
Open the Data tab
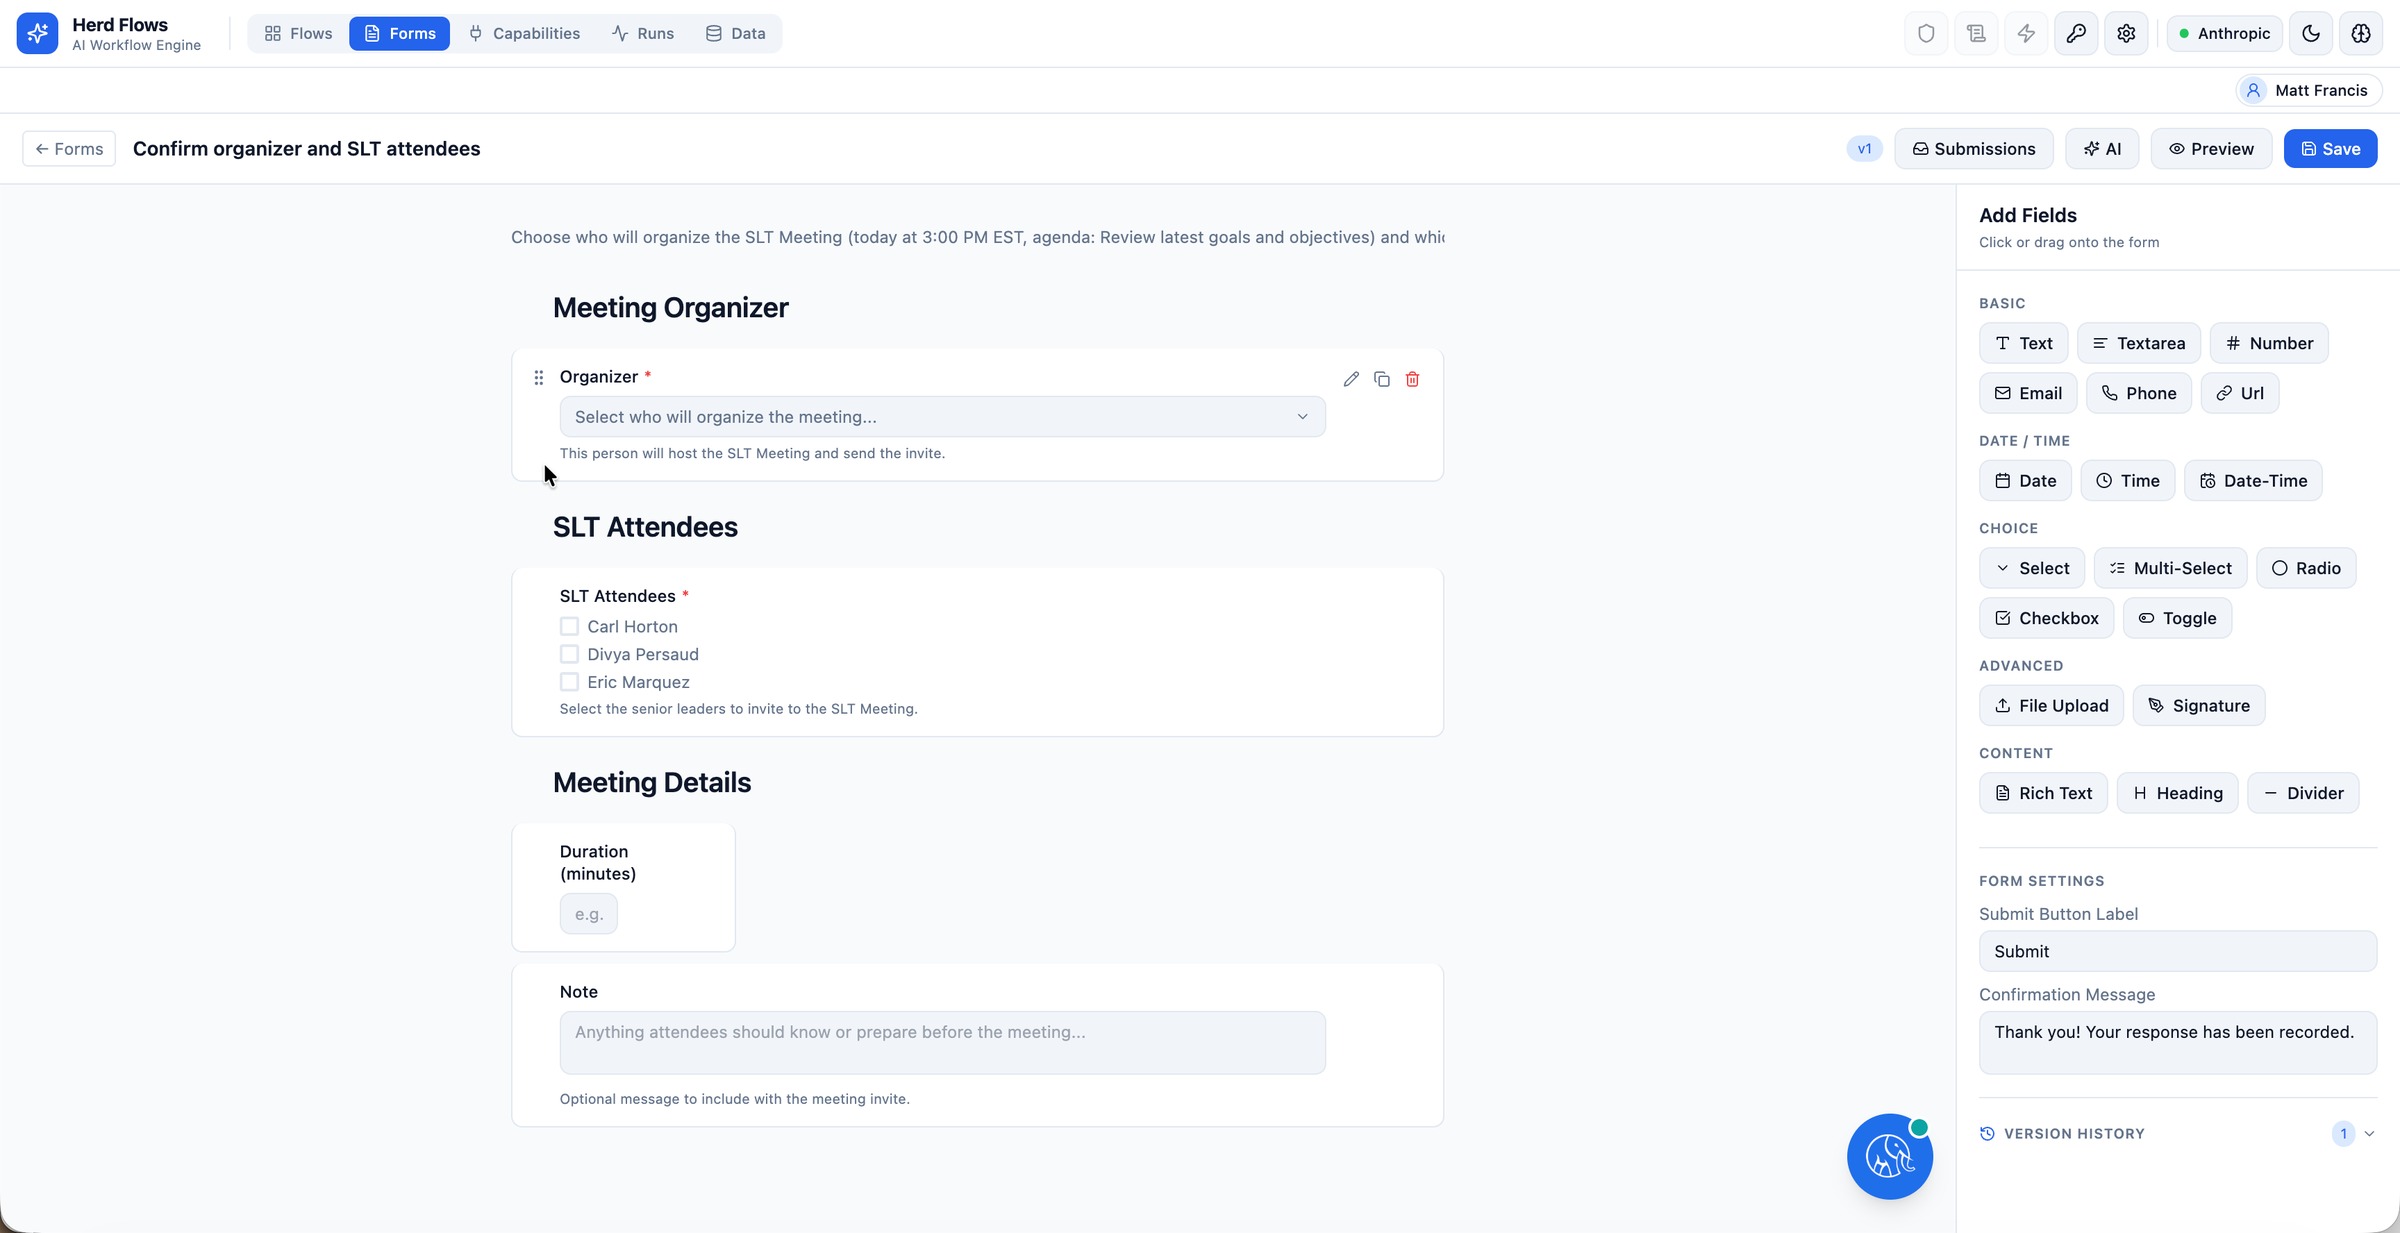(735, 34)
